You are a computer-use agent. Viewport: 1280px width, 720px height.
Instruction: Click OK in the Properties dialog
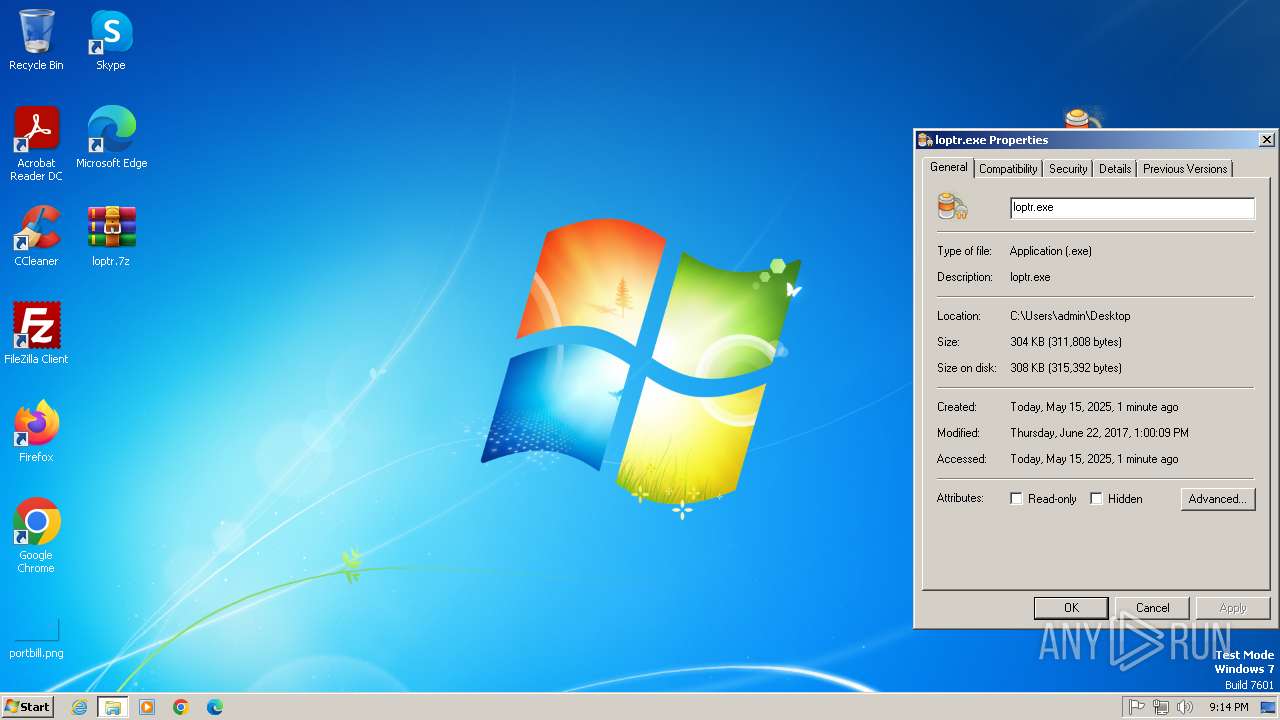point(1071,607)
